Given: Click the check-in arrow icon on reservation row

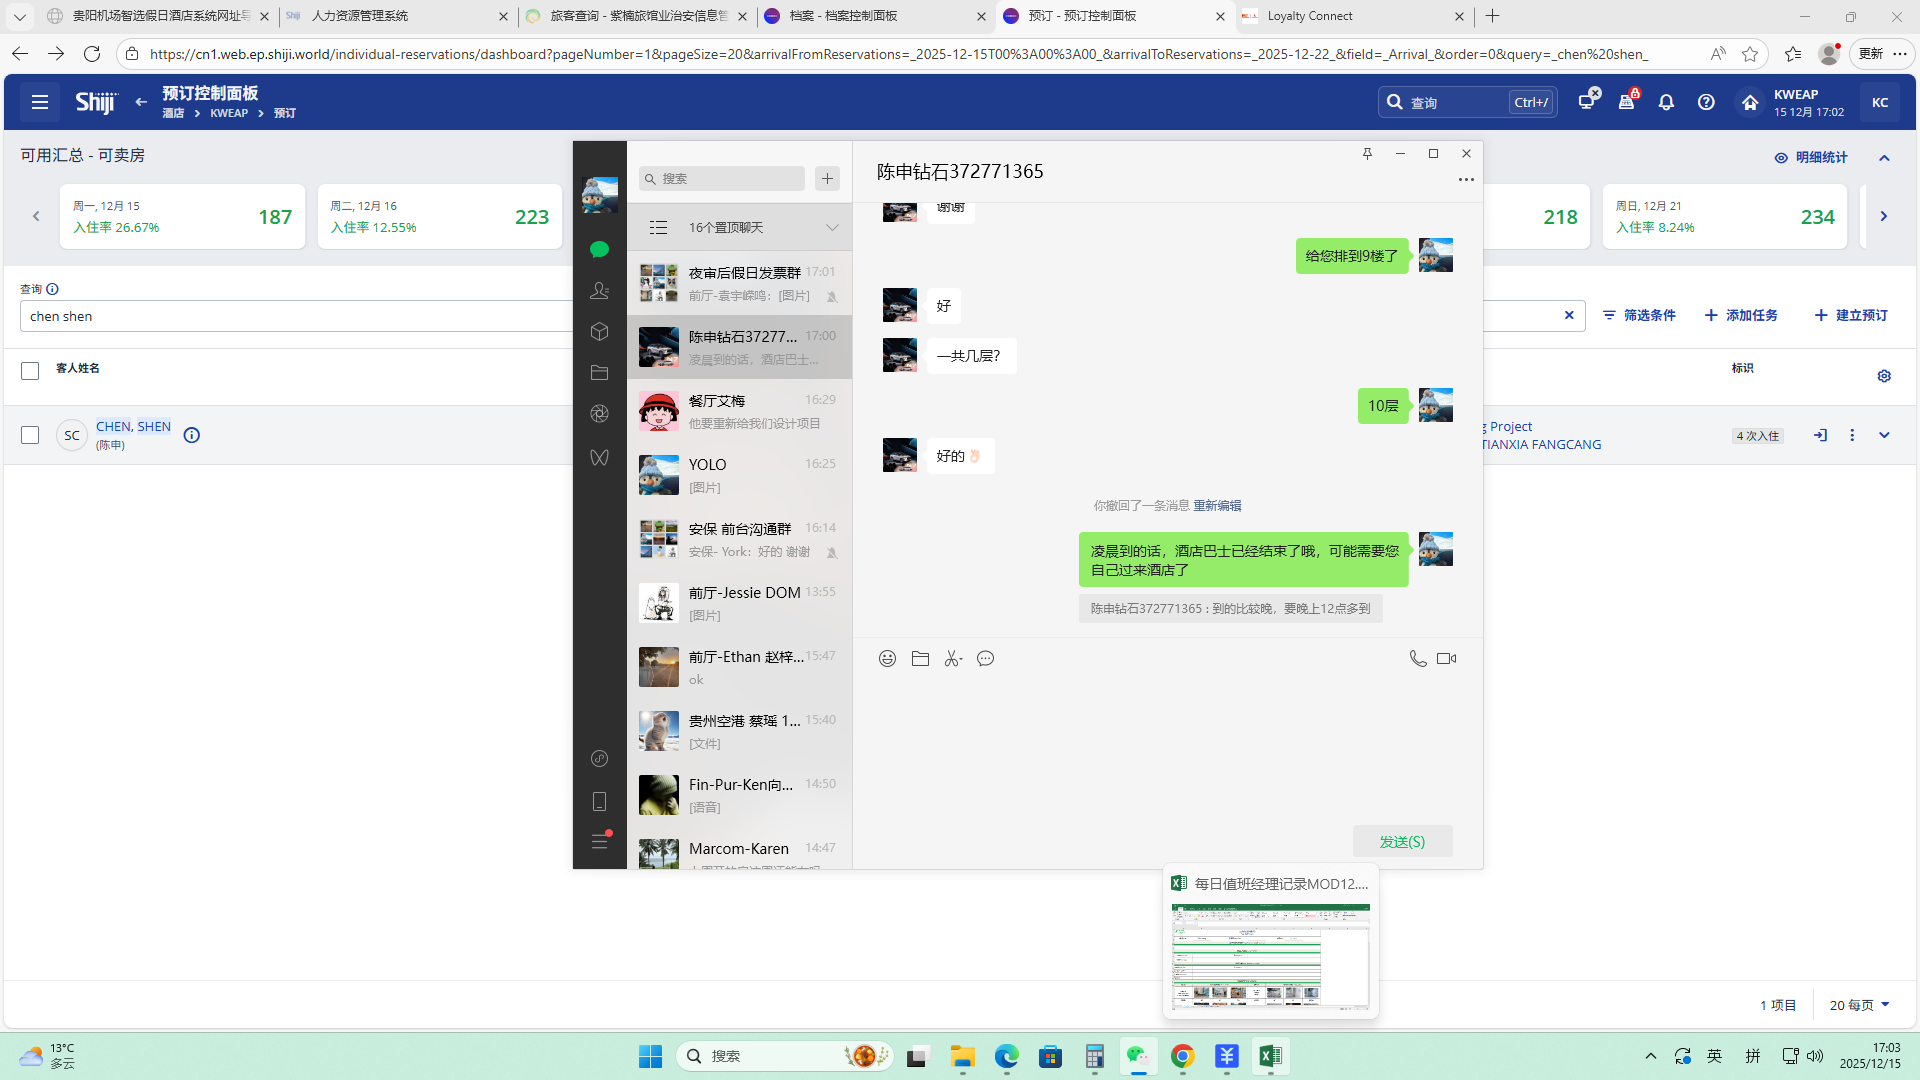Looking at the screenshot, I should tap(1820, 435).
